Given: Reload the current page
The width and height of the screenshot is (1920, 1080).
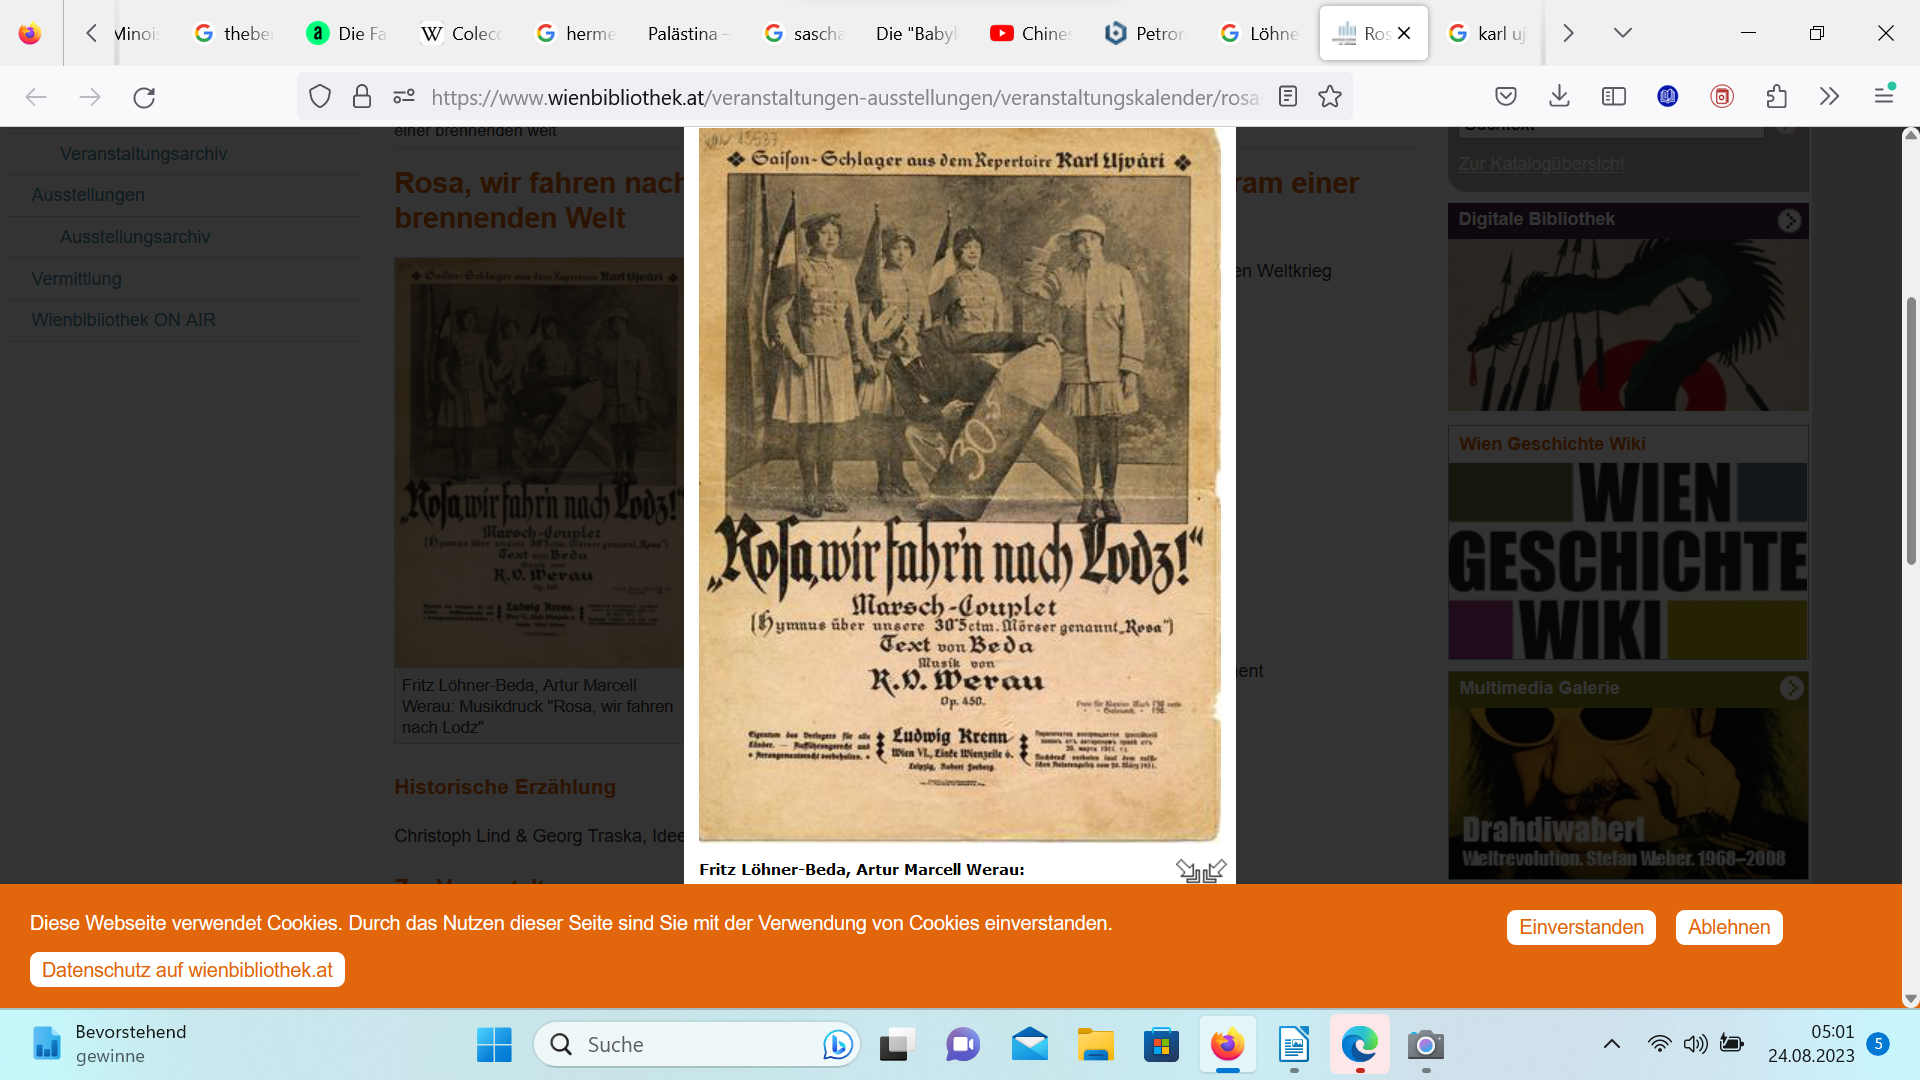Looking at the screenshot, I should pyautogui.click(x=144, y=97).
